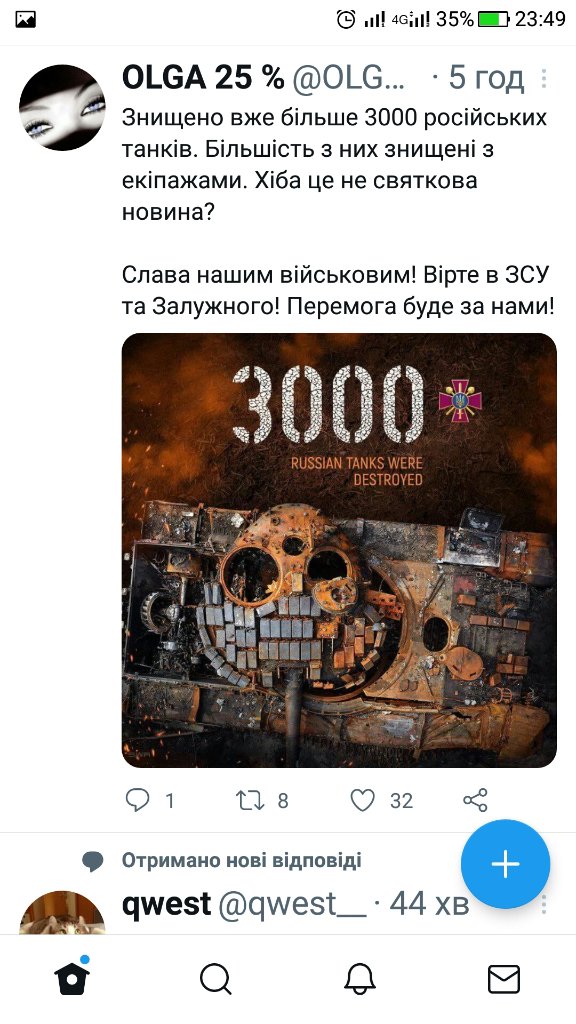
Task: Like OLGA's tweet with heart icon
Action: [x=363, y=800]
